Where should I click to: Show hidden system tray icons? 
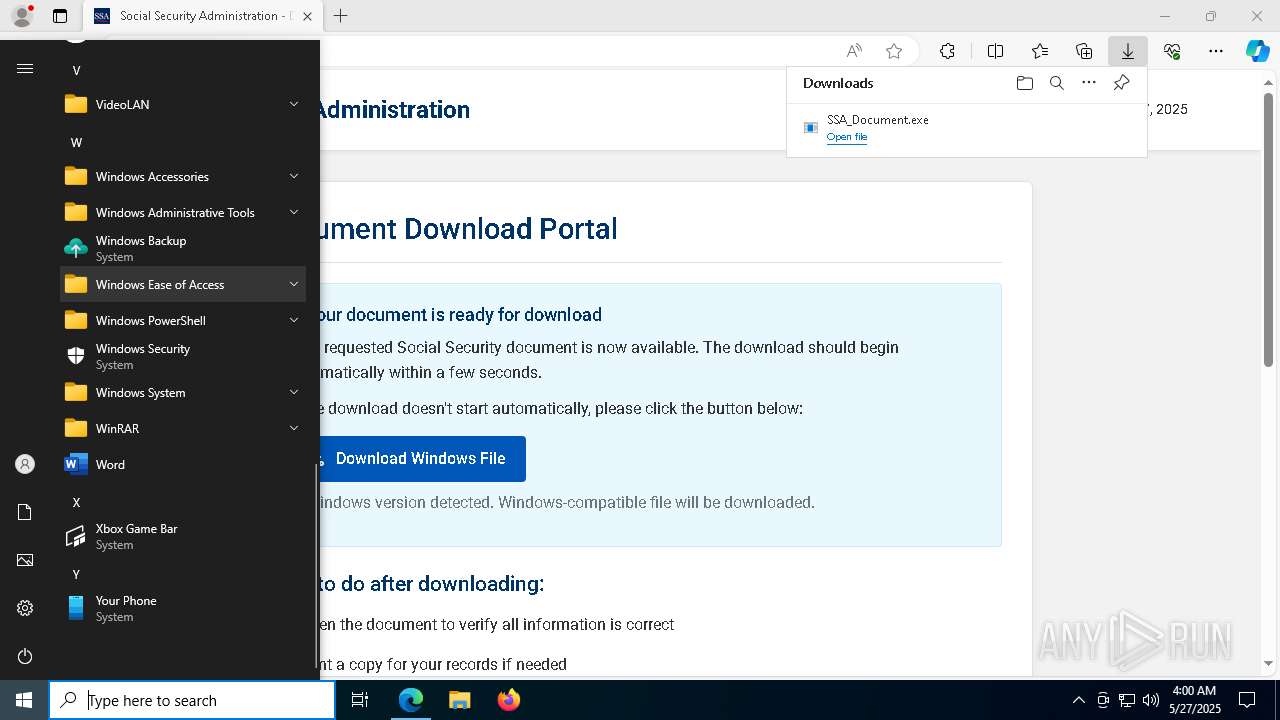(1078, 700)
